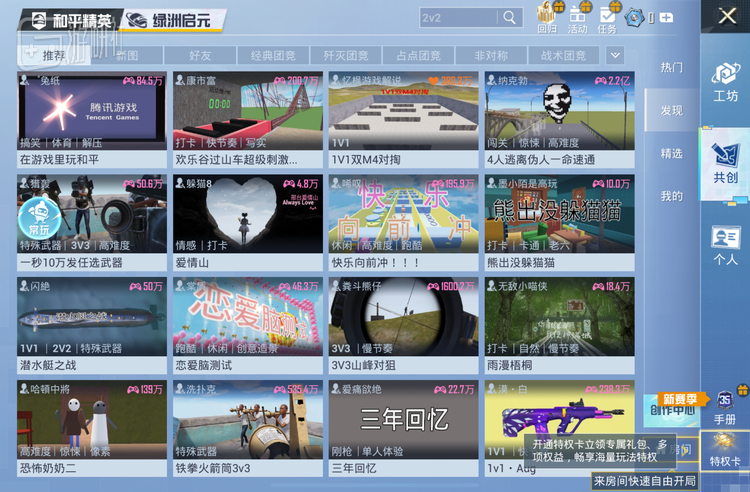Screen dimensions: 750x492
Task: Open the 回归 return gift icon
Action: tap(547, 18)
